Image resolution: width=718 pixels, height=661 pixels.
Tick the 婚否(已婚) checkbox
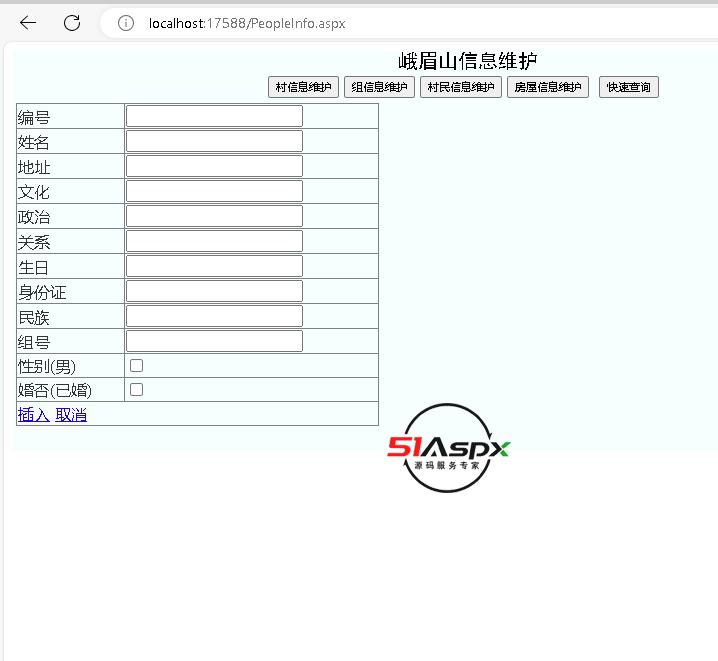click(x=136, y=390)
